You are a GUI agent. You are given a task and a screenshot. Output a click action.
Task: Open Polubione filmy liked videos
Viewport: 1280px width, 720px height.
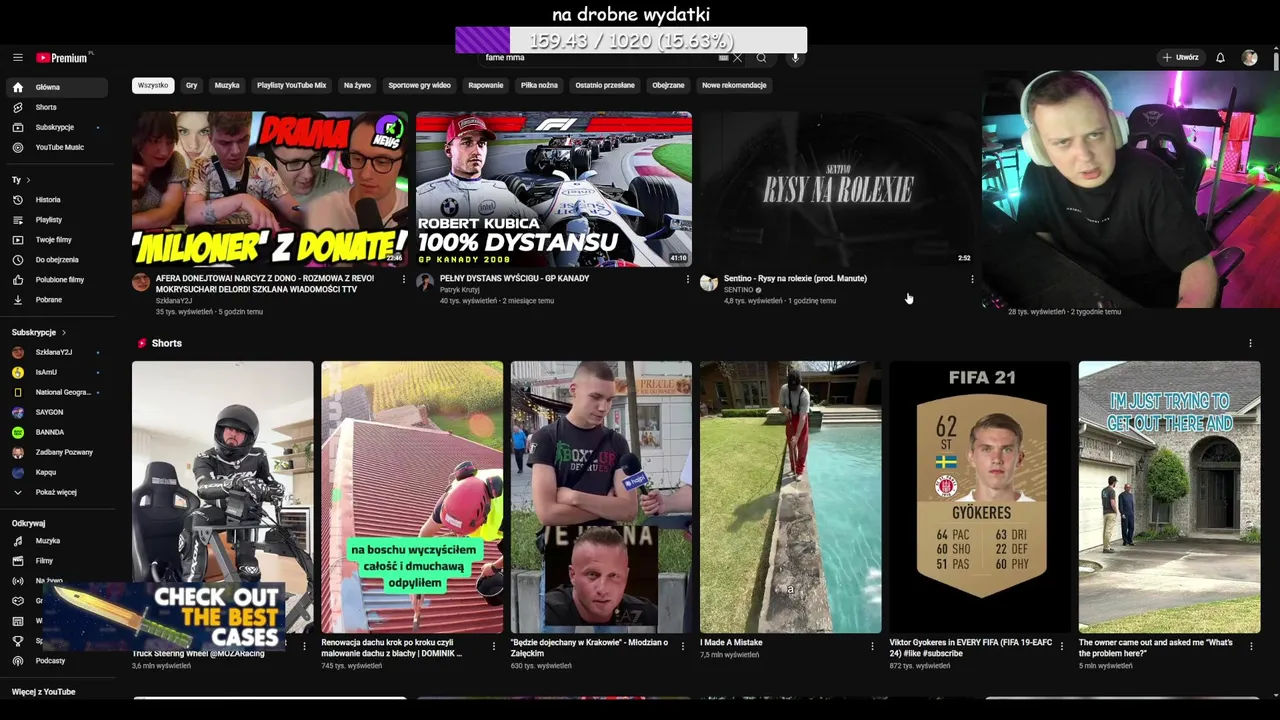pyautogui.click(x=58, y=280)
